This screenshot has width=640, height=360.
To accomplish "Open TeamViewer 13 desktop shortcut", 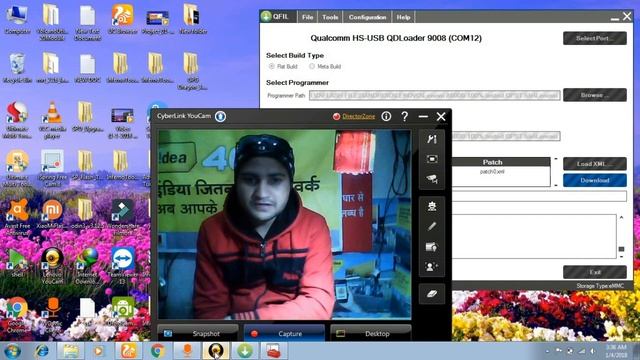I will [122, 265].
